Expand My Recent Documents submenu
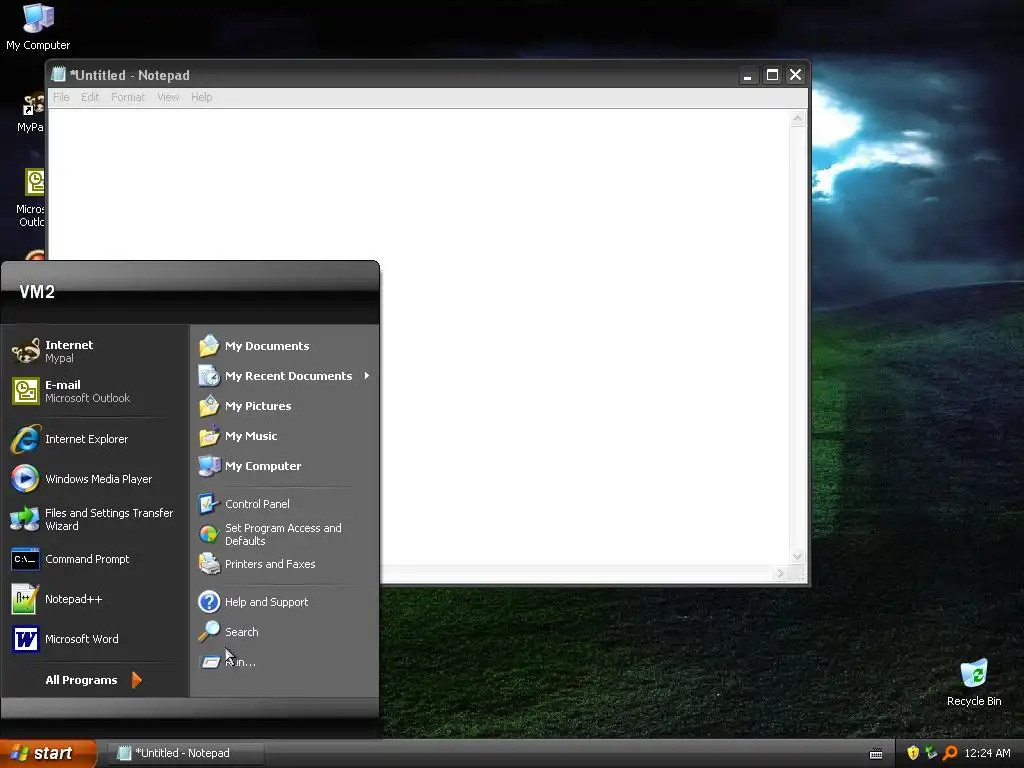Image resolution: width=1024 pixels, height=768 pixels. (284, 376)
